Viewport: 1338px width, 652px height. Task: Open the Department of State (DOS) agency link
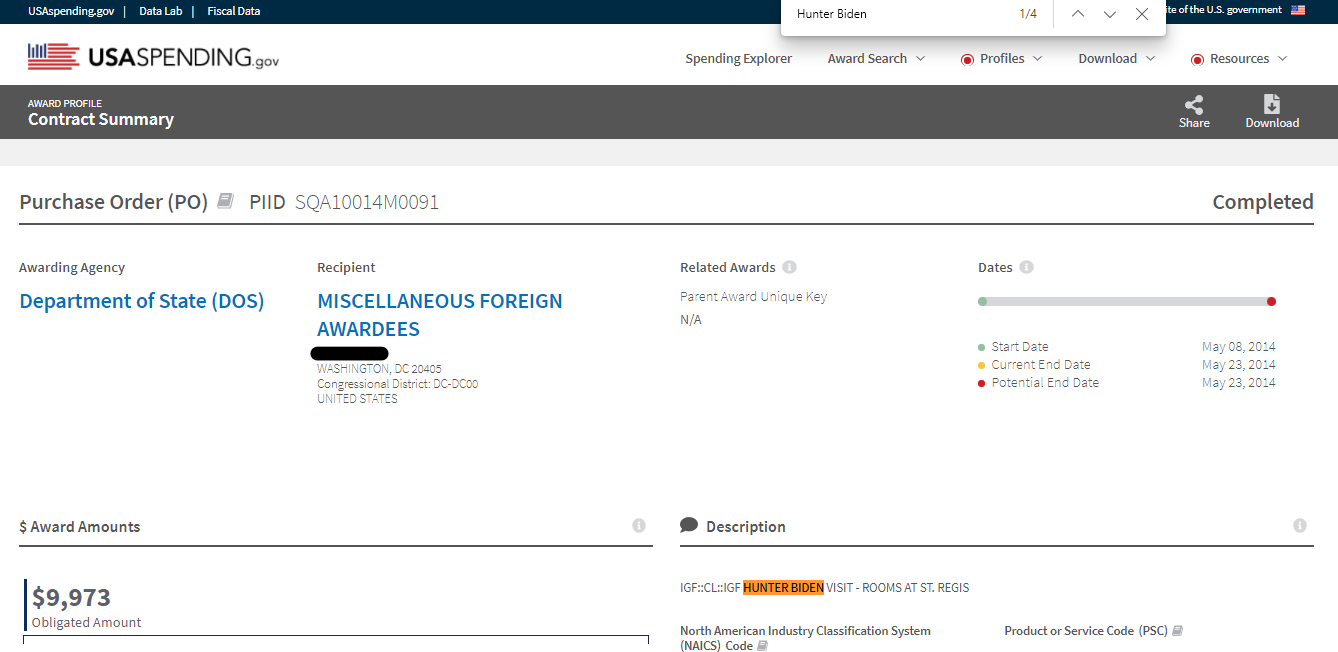pos(142,301)
